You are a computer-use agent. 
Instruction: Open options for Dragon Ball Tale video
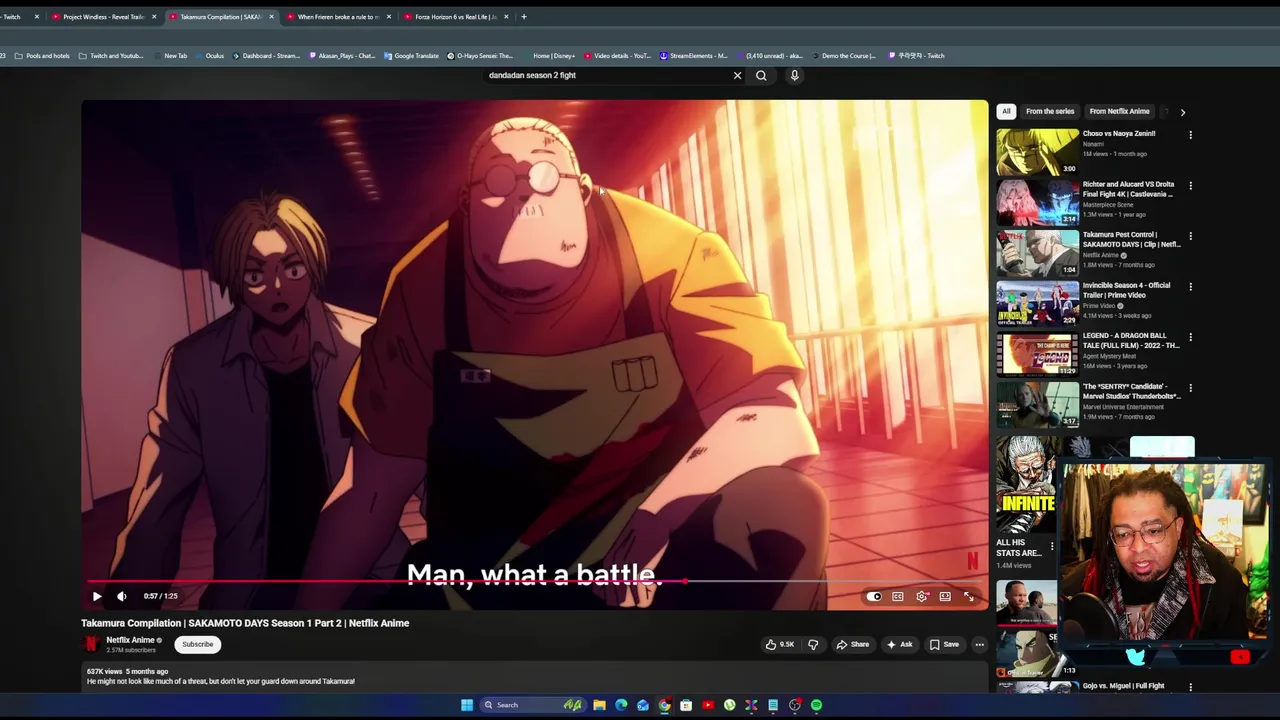coord(1190,337)
